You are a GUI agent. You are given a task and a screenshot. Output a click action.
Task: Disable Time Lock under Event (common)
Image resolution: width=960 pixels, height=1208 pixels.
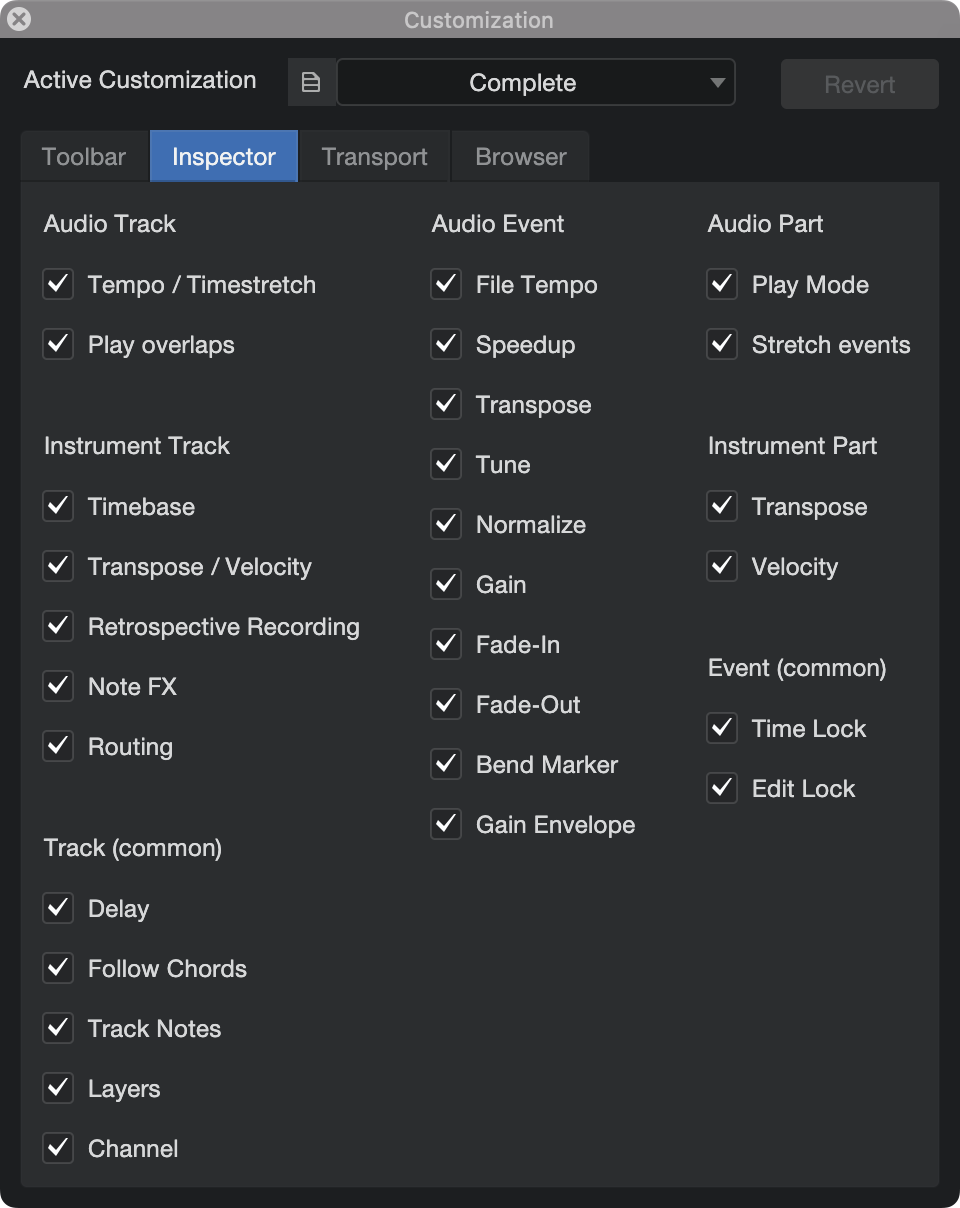tap(722, 729)
